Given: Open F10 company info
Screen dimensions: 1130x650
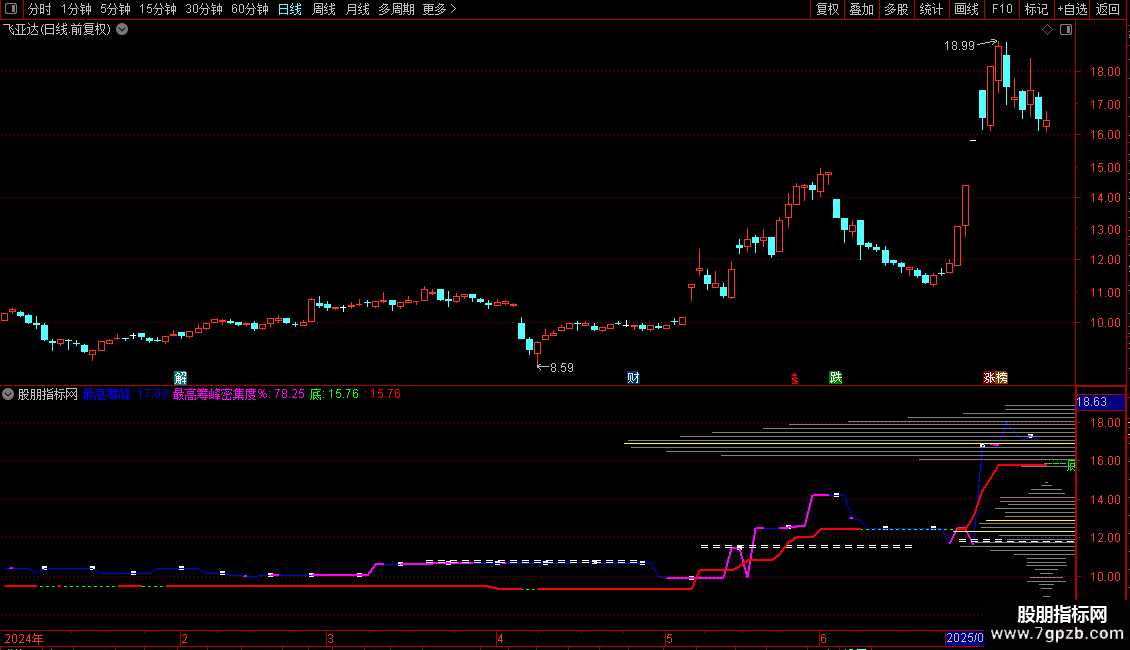Looking at the screenshot, I should click(1002, 9).
